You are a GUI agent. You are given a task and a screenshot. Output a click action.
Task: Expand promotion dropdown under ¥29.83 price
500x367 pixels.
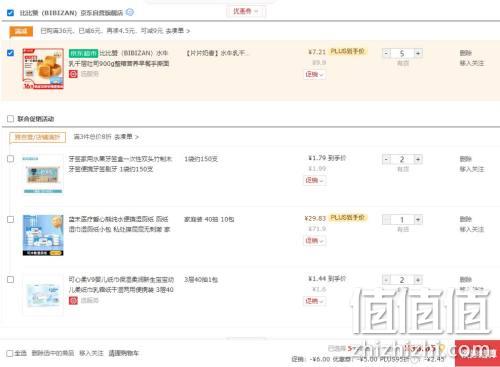[314, 240]
